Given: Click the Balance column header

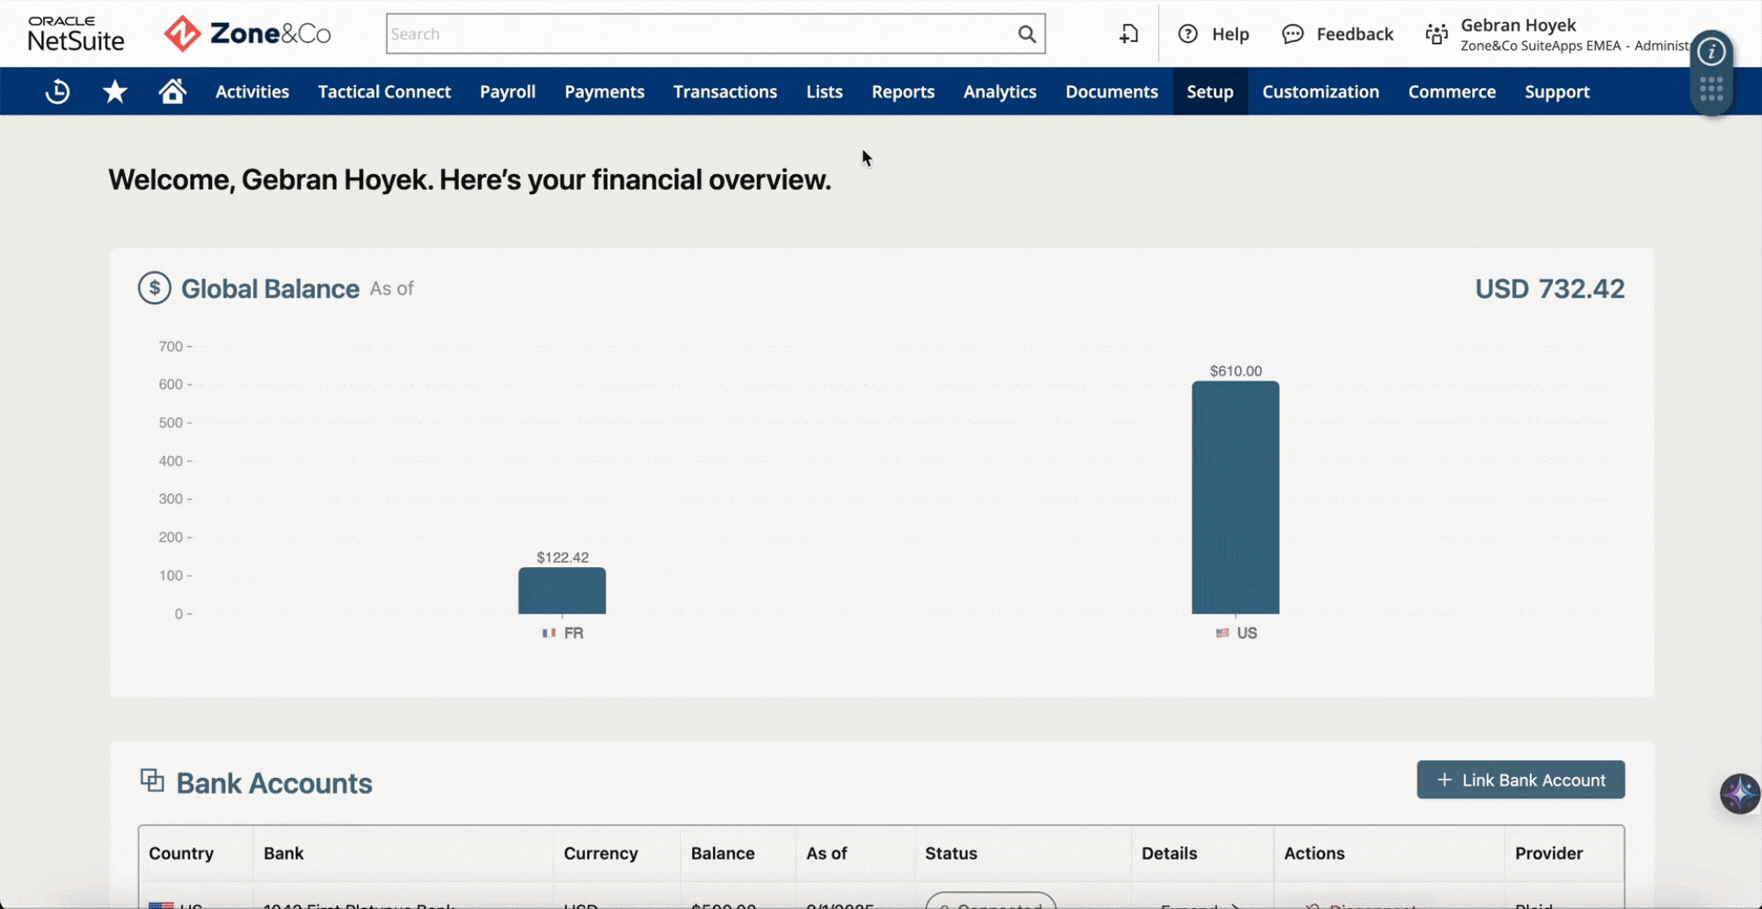Looking at the screenshot, I should (x=722, y=853).
